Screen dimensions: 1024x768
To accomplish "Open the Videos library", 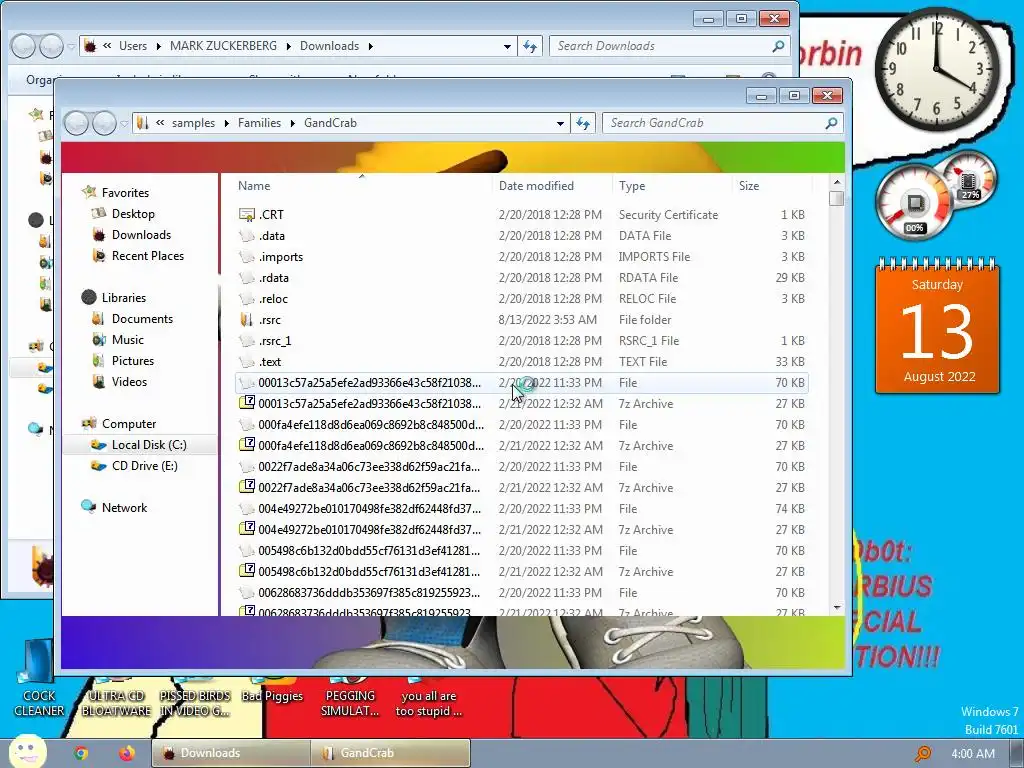I will click(129, 381).
